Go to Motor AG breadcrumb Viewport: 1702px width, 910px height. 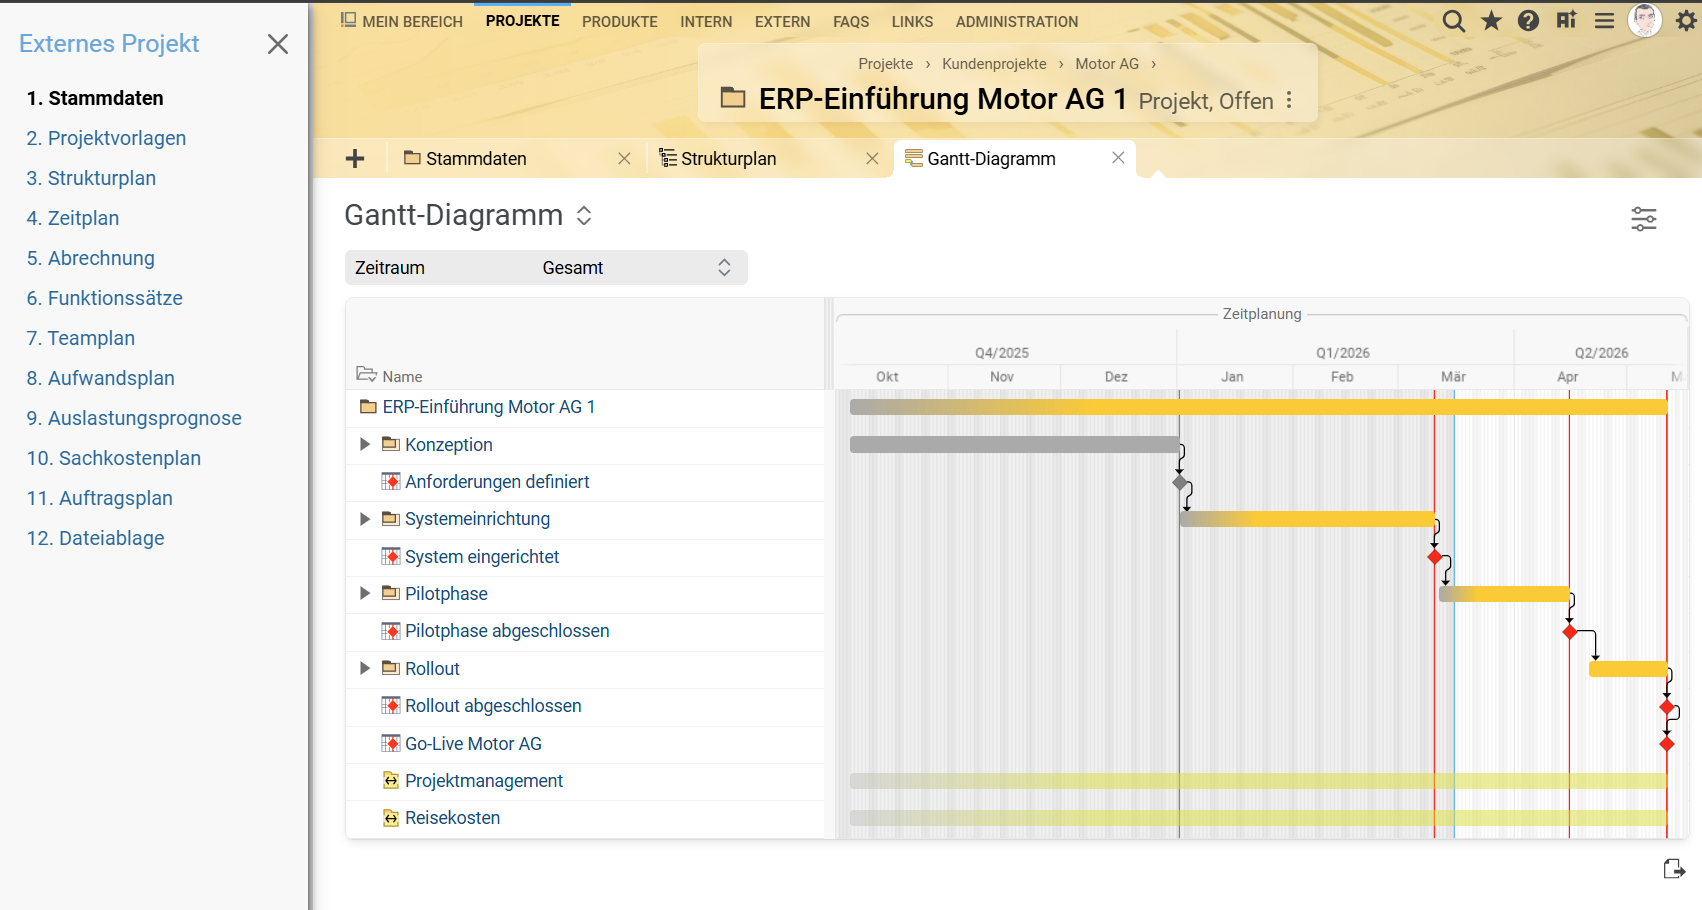(1107, 63)
